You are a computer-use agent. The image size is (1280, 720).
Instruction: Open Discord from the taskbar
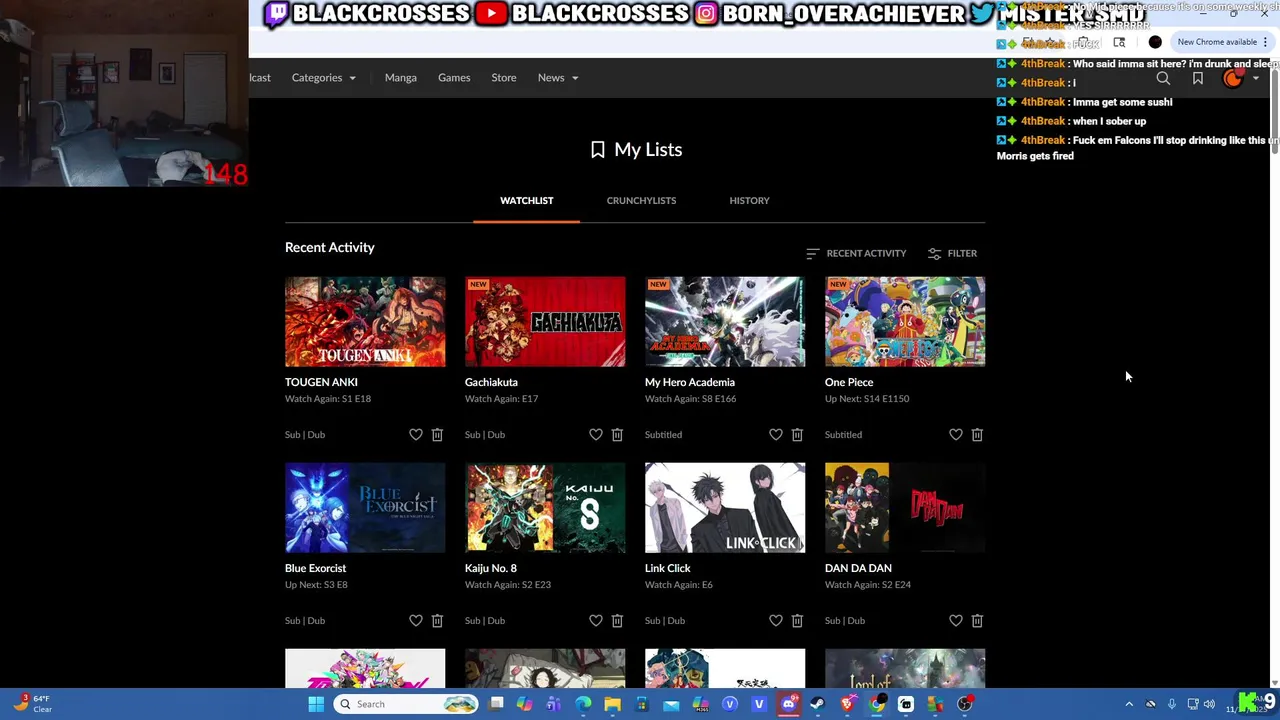point(788,704)
